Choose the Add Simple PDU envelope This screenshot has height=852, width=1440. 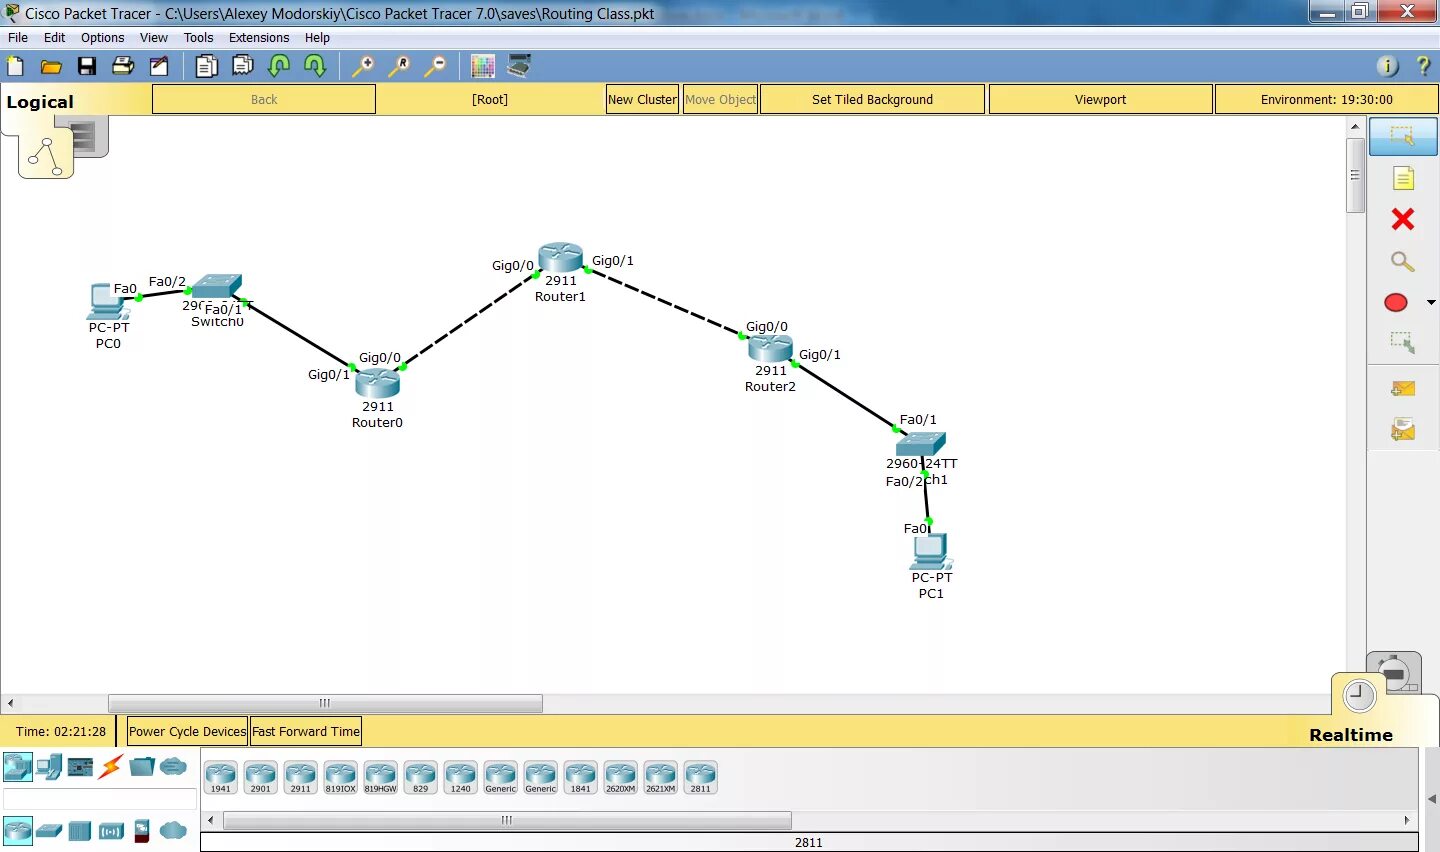click(x=1402, y=388)
